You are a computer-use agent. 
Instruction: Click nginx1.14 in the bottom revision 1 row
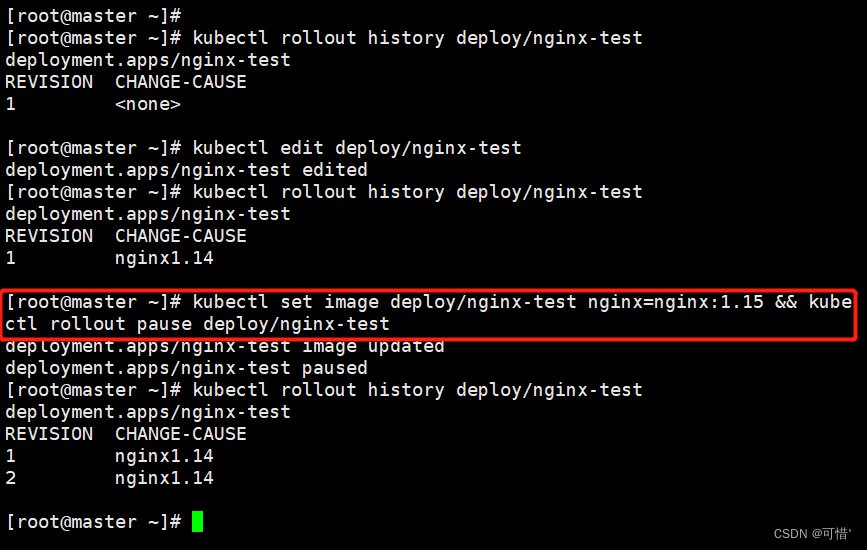pyautogui.click(x=164, y=456)
